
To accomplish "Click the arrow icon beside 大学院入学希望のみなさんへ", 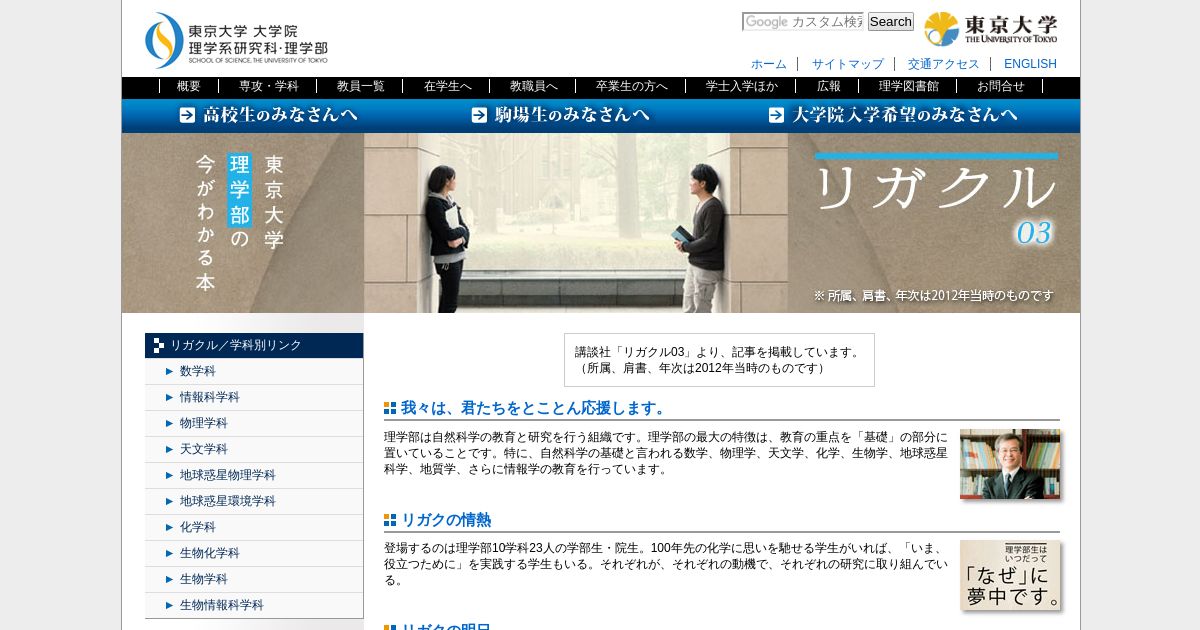I will 776,115.
